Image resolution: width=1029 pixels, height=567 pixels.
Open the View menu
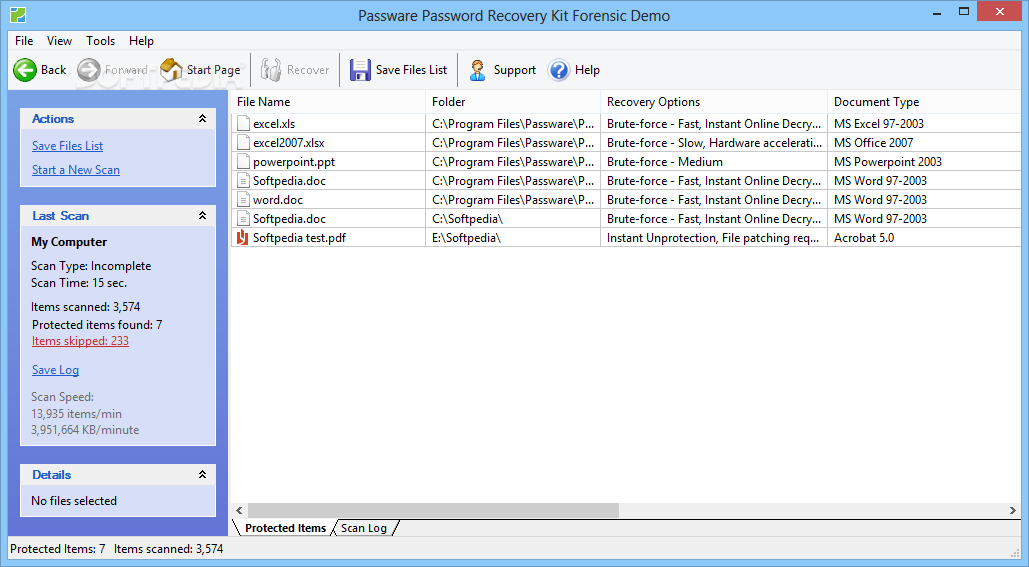(x=59, y=41)
